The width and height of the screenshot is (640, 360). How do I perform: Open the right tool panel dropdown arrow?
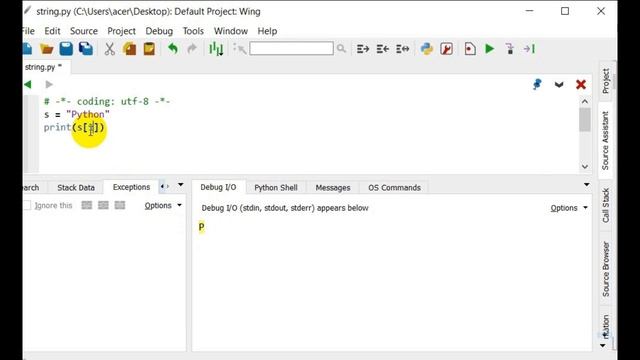click(587, 185)
